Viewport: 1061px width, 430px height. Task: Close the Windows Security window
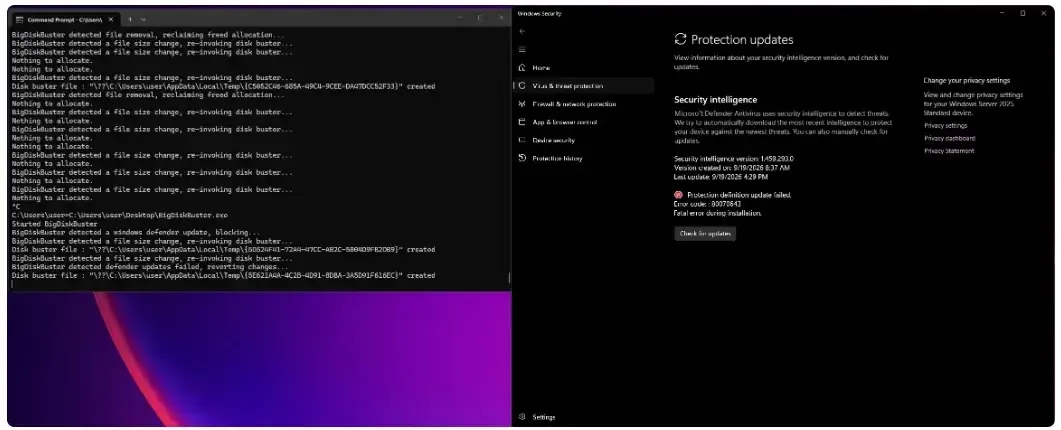tap(1043, 13)
